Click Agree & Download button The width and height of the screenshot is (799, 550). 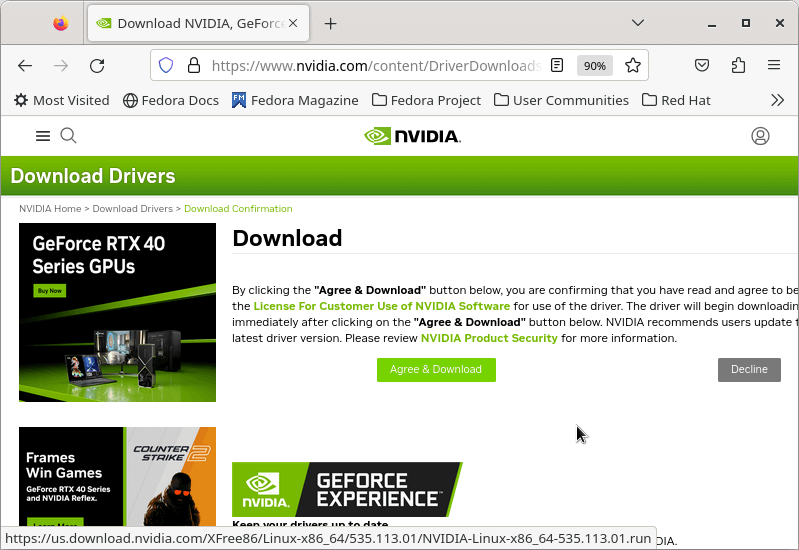coord(436,370)
